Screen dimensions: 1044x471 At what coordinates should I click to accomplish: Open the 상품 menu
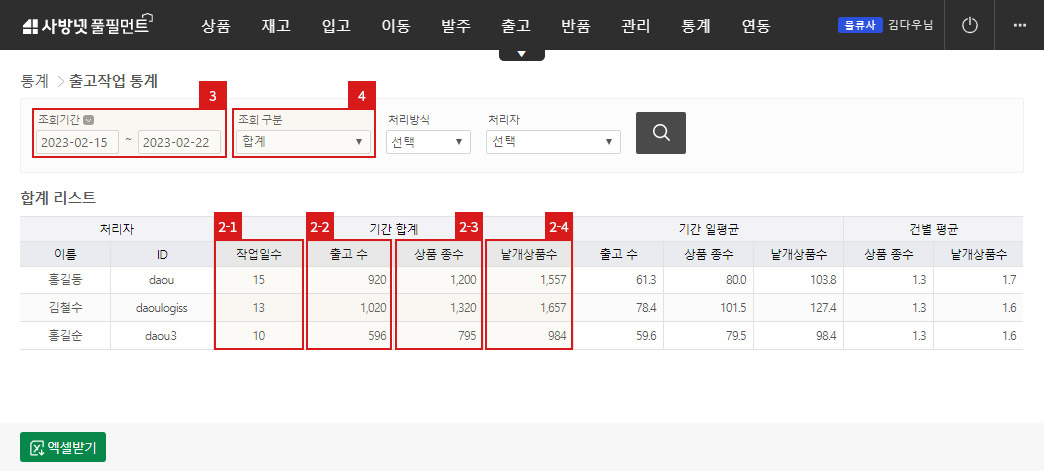tap(215, 27)
